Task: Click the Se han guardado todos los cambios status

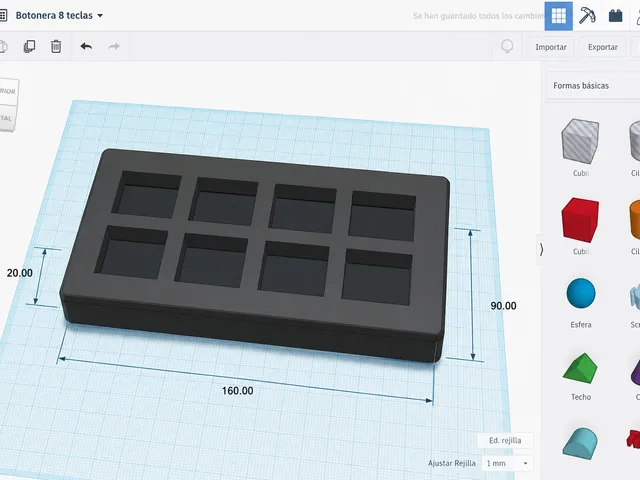Action: point(478,16)
